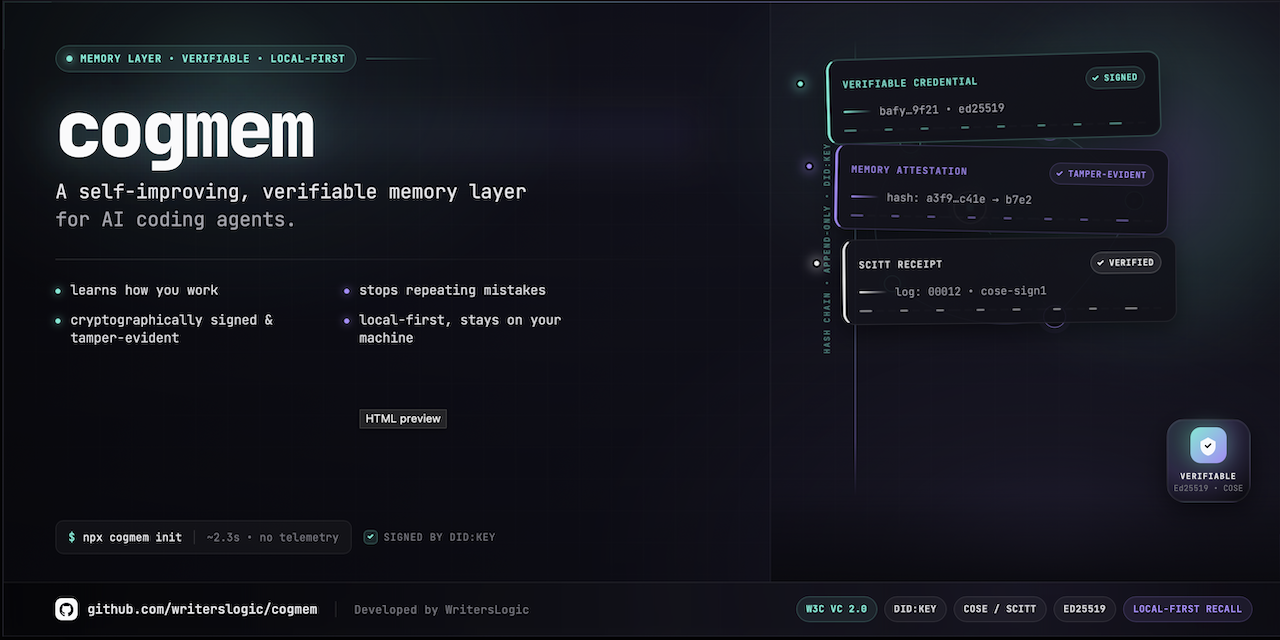Click the MEMORY LAYER · VERIFIABLE · LOCAL-FIRST pill

[205, 59]
